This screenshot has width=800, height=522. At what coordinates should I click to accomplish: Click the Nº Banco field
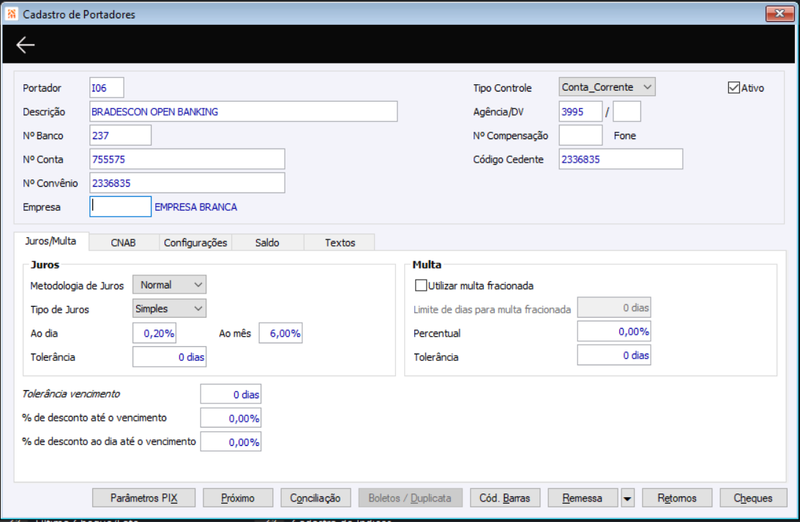tap(120, 135)
